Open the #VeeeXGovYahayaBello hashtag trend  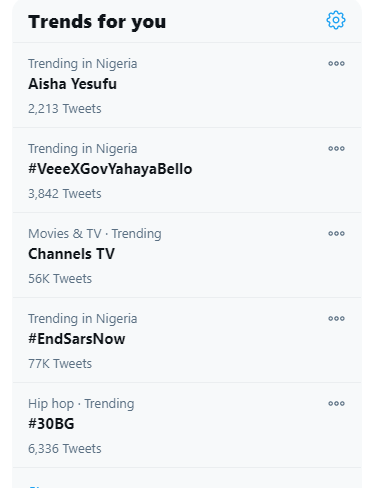coord(110,169)
